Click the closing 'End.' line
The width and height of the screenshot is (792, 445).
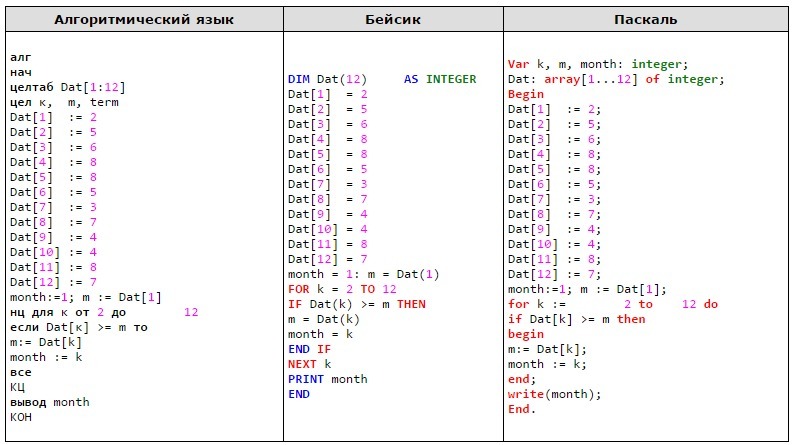point(522,409)
